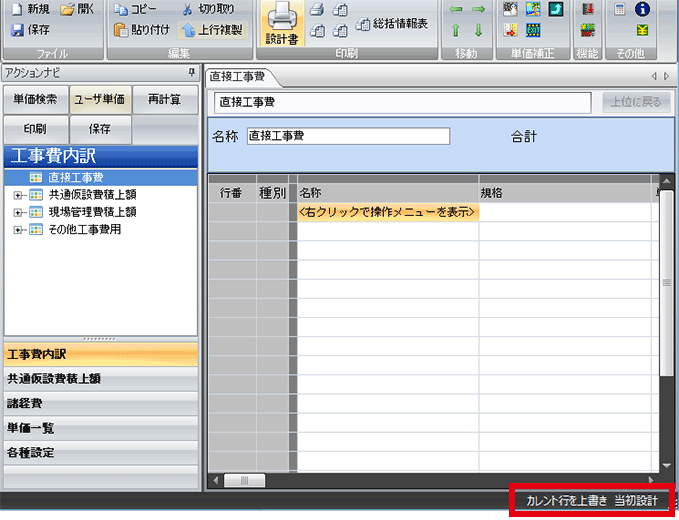The height and width of the screenshot is (520, 679).
Task: Select その他工事費用 tree item
Action: 84,229
